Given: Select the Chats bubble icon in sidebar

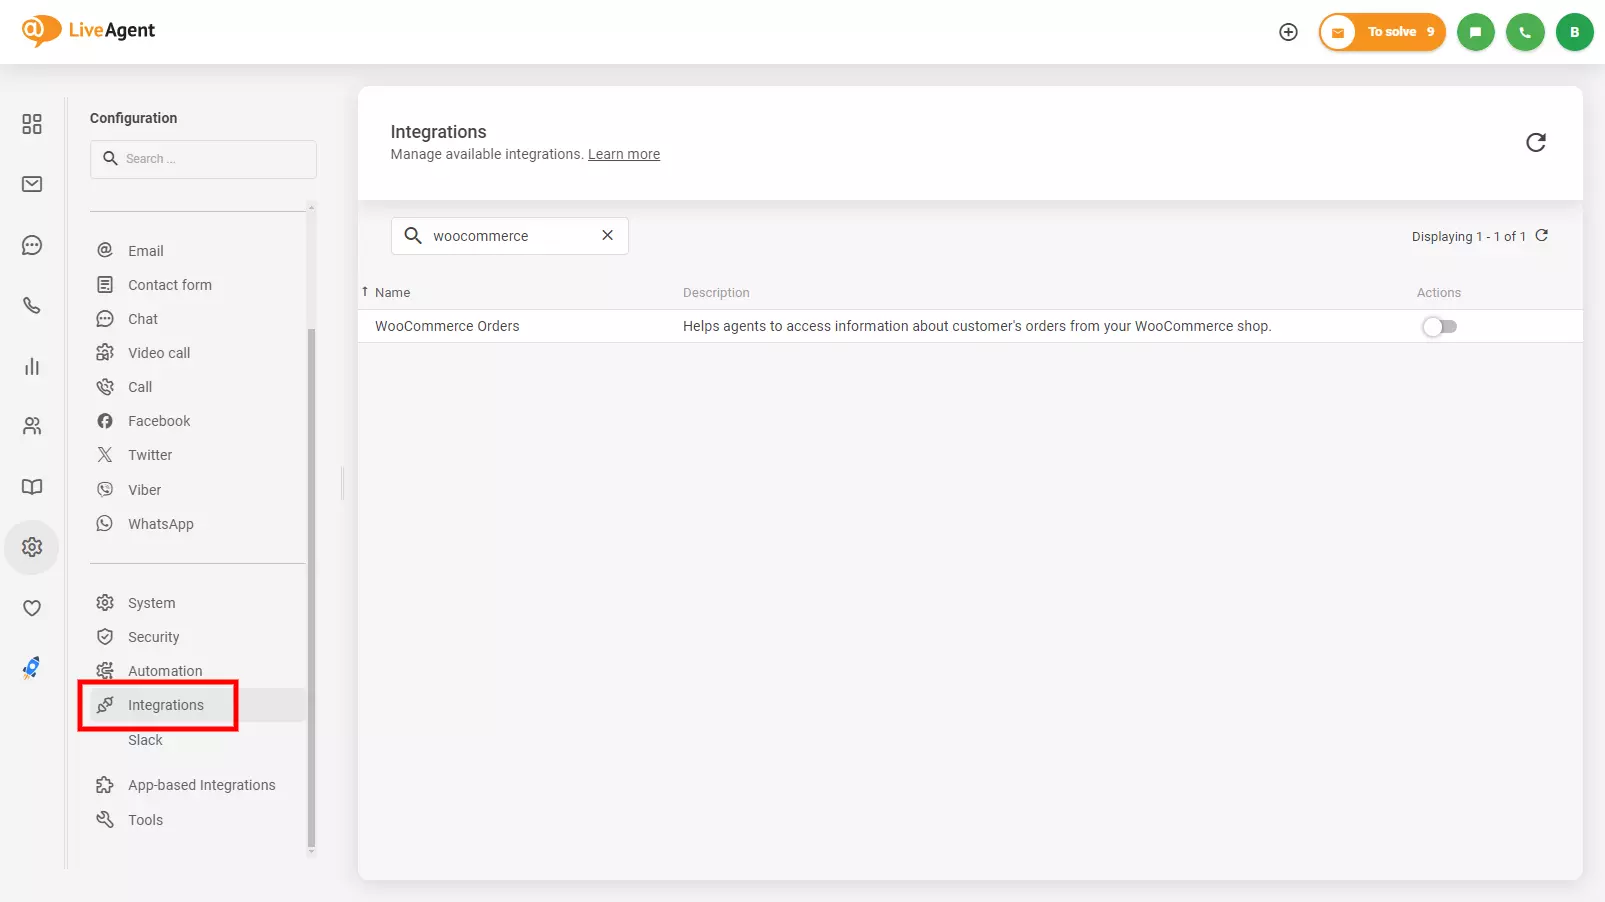Looking at the screenshot, I should coord(31,245).
